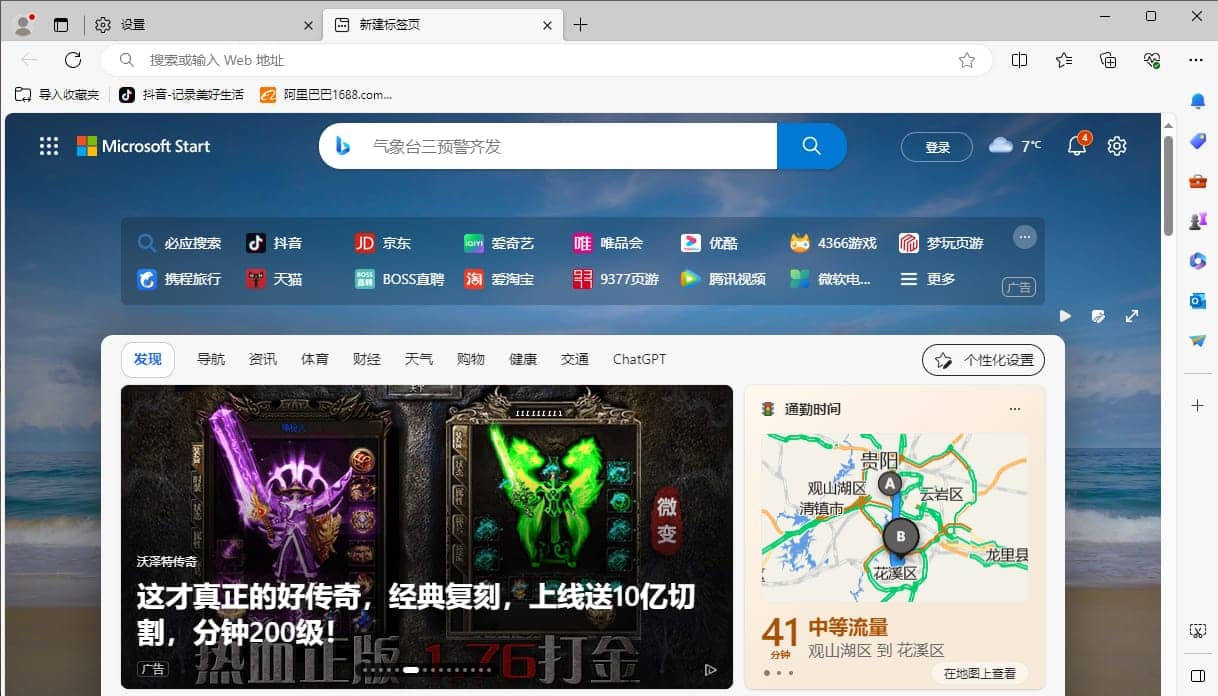Toggle the sidebar panel layout icon

point(1198,675)
